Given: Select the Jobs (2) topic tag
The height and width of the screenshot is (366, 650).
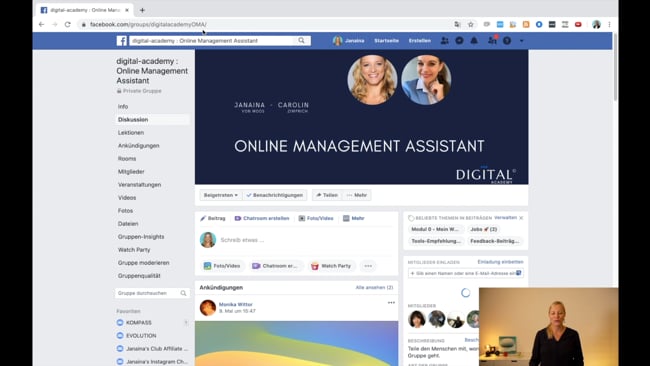Looking at the screenshot, I should (483, 229).
